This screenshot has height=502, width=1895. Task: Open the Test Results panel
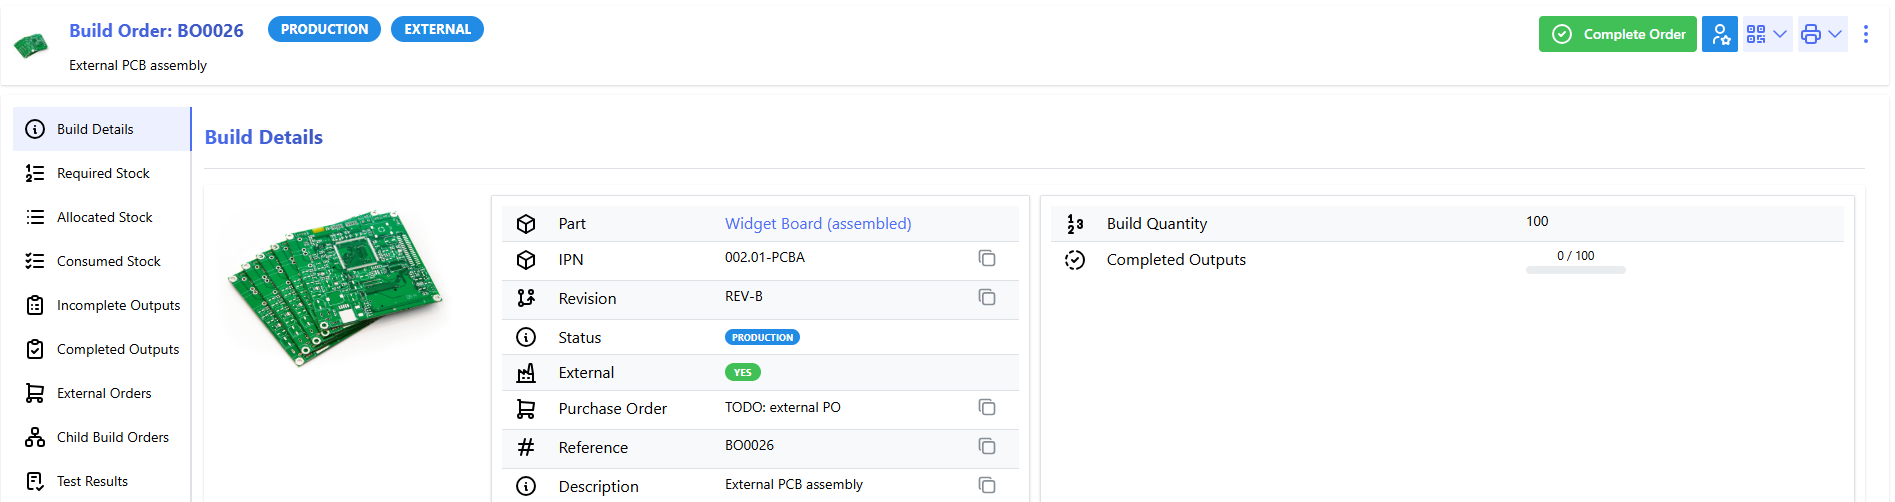pos(92,481)
